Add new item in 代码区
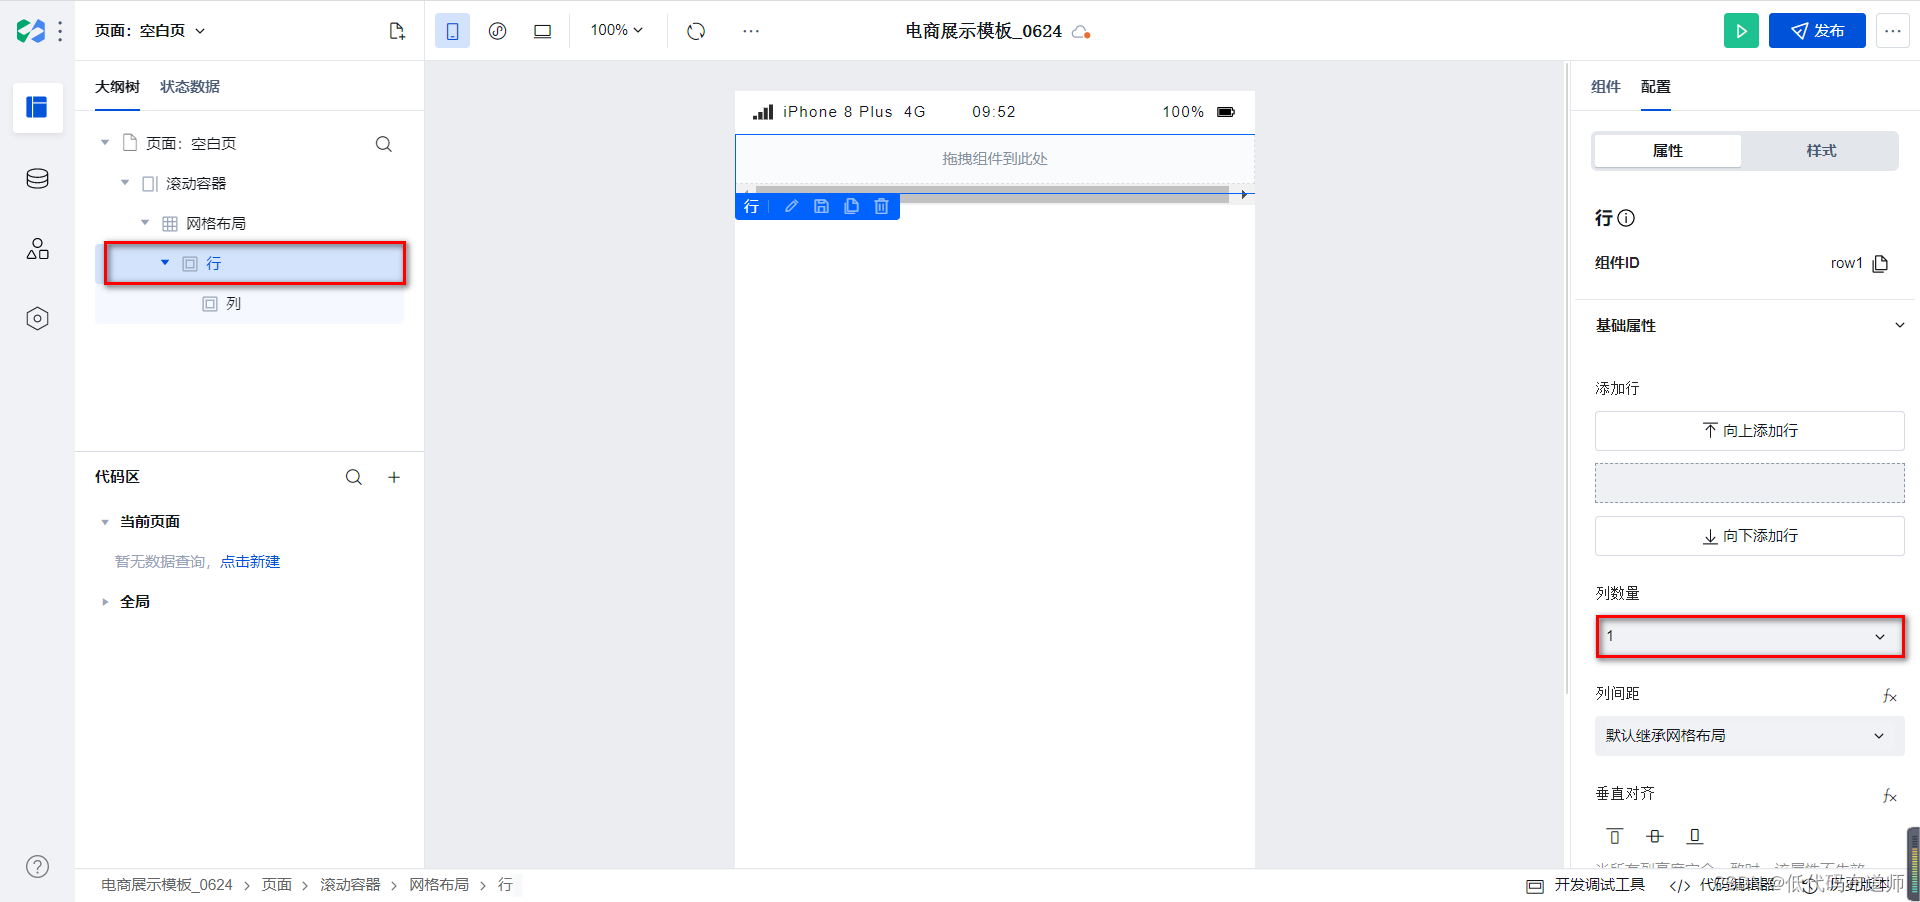Viewport: 1920px width, 902px height. pyautogui.click(x=394, y=478)
